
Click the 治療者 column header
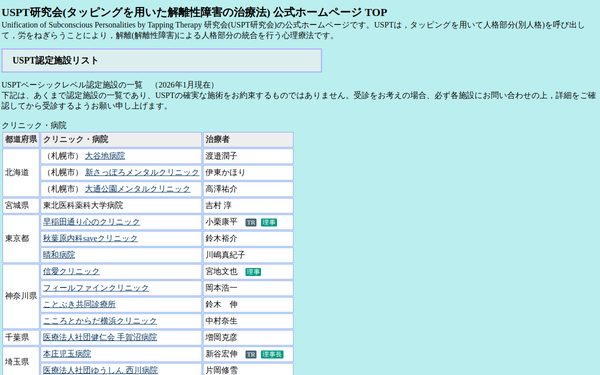click(248, 140)
